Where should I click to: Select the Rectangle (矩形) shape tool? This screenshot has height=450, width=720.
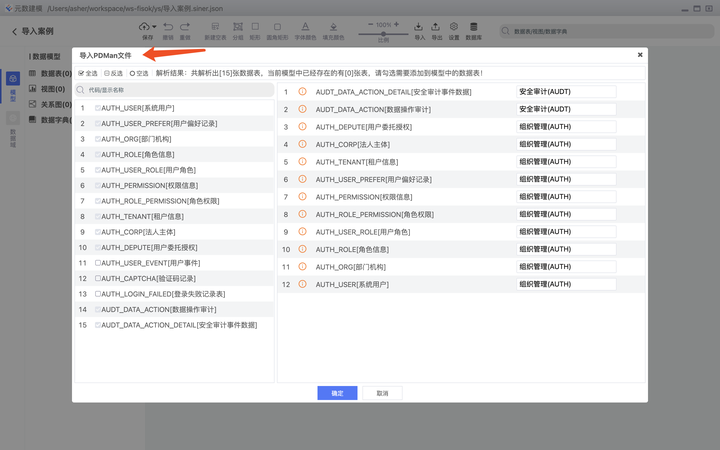click(255, 27)
